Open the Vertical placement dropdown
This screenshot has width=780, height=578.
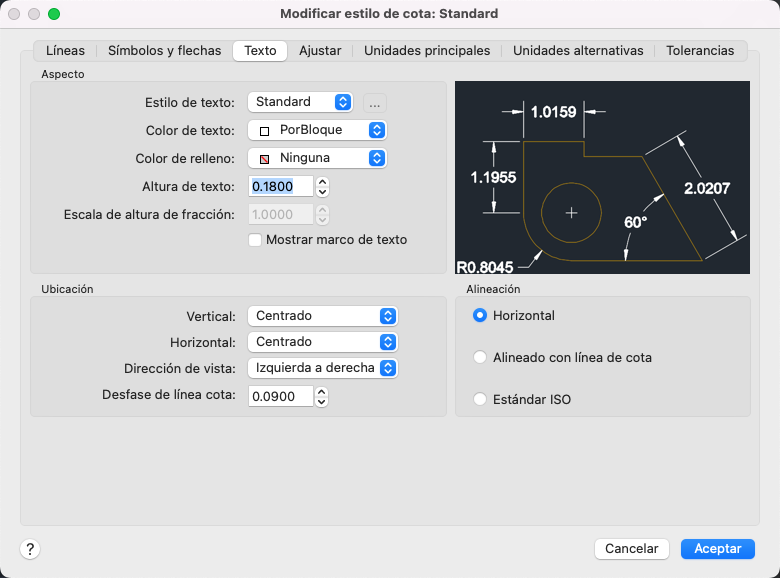[x=322, y=316]
